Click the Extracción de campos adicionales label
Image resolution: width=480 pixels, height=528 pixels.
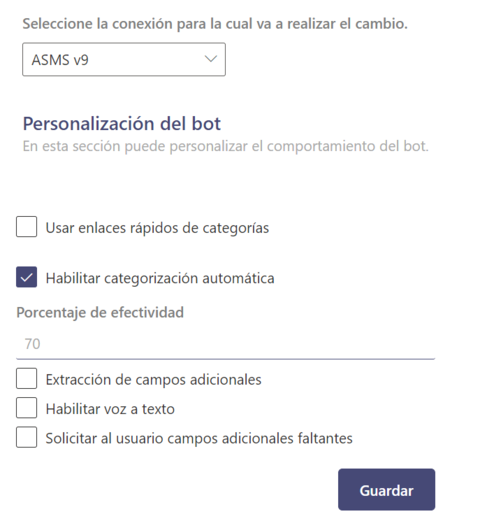154,380
